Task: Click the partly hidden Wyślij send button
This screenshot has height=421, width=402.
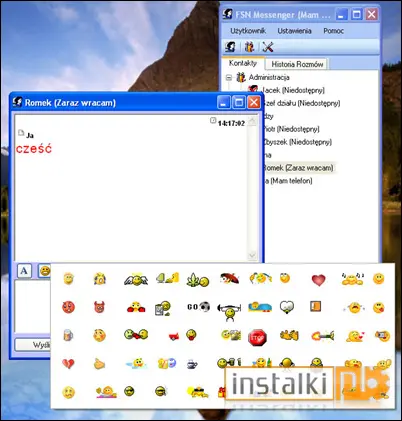Action: tap(33, 345)
